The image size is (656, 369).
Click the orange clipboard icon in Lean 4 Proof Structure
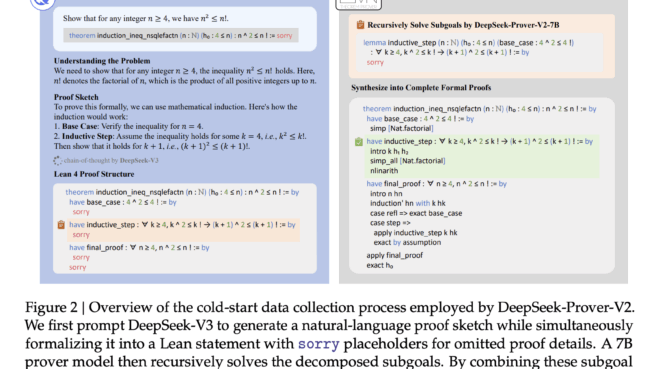(x=61, y=225)
